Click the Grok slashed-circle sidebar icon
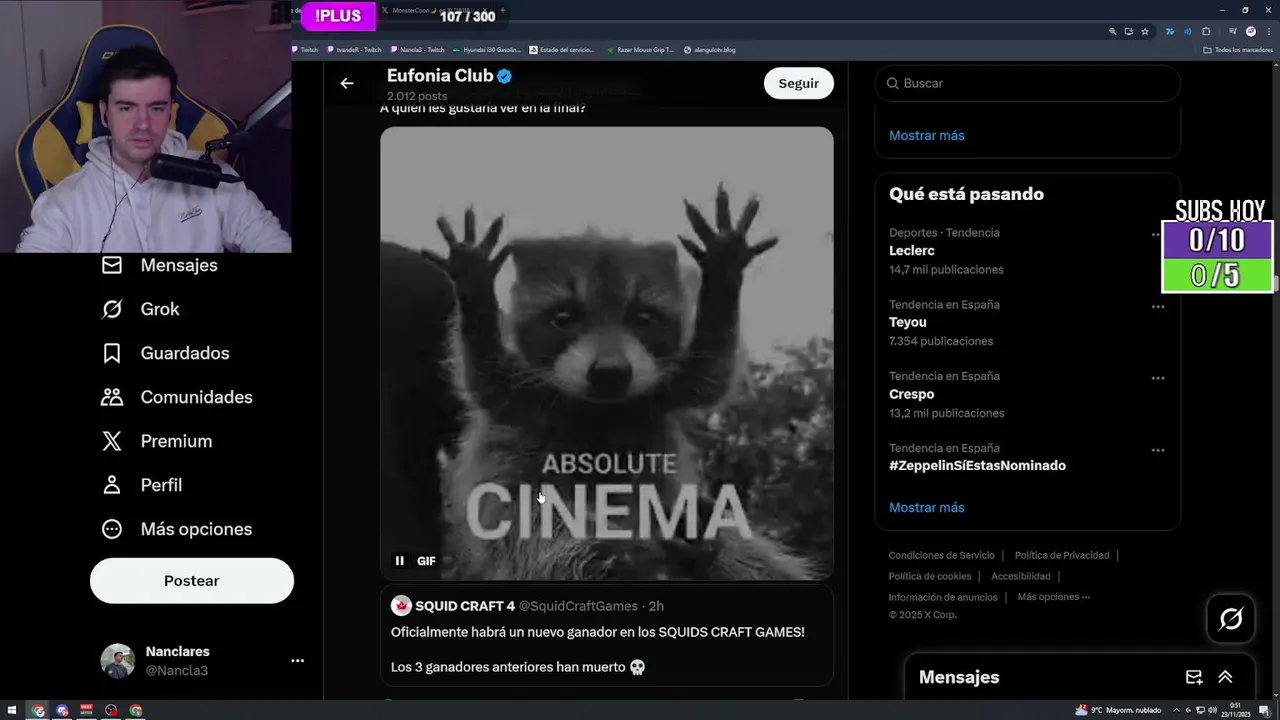Viewport: 1280px width, 720px height. (112, 309)
